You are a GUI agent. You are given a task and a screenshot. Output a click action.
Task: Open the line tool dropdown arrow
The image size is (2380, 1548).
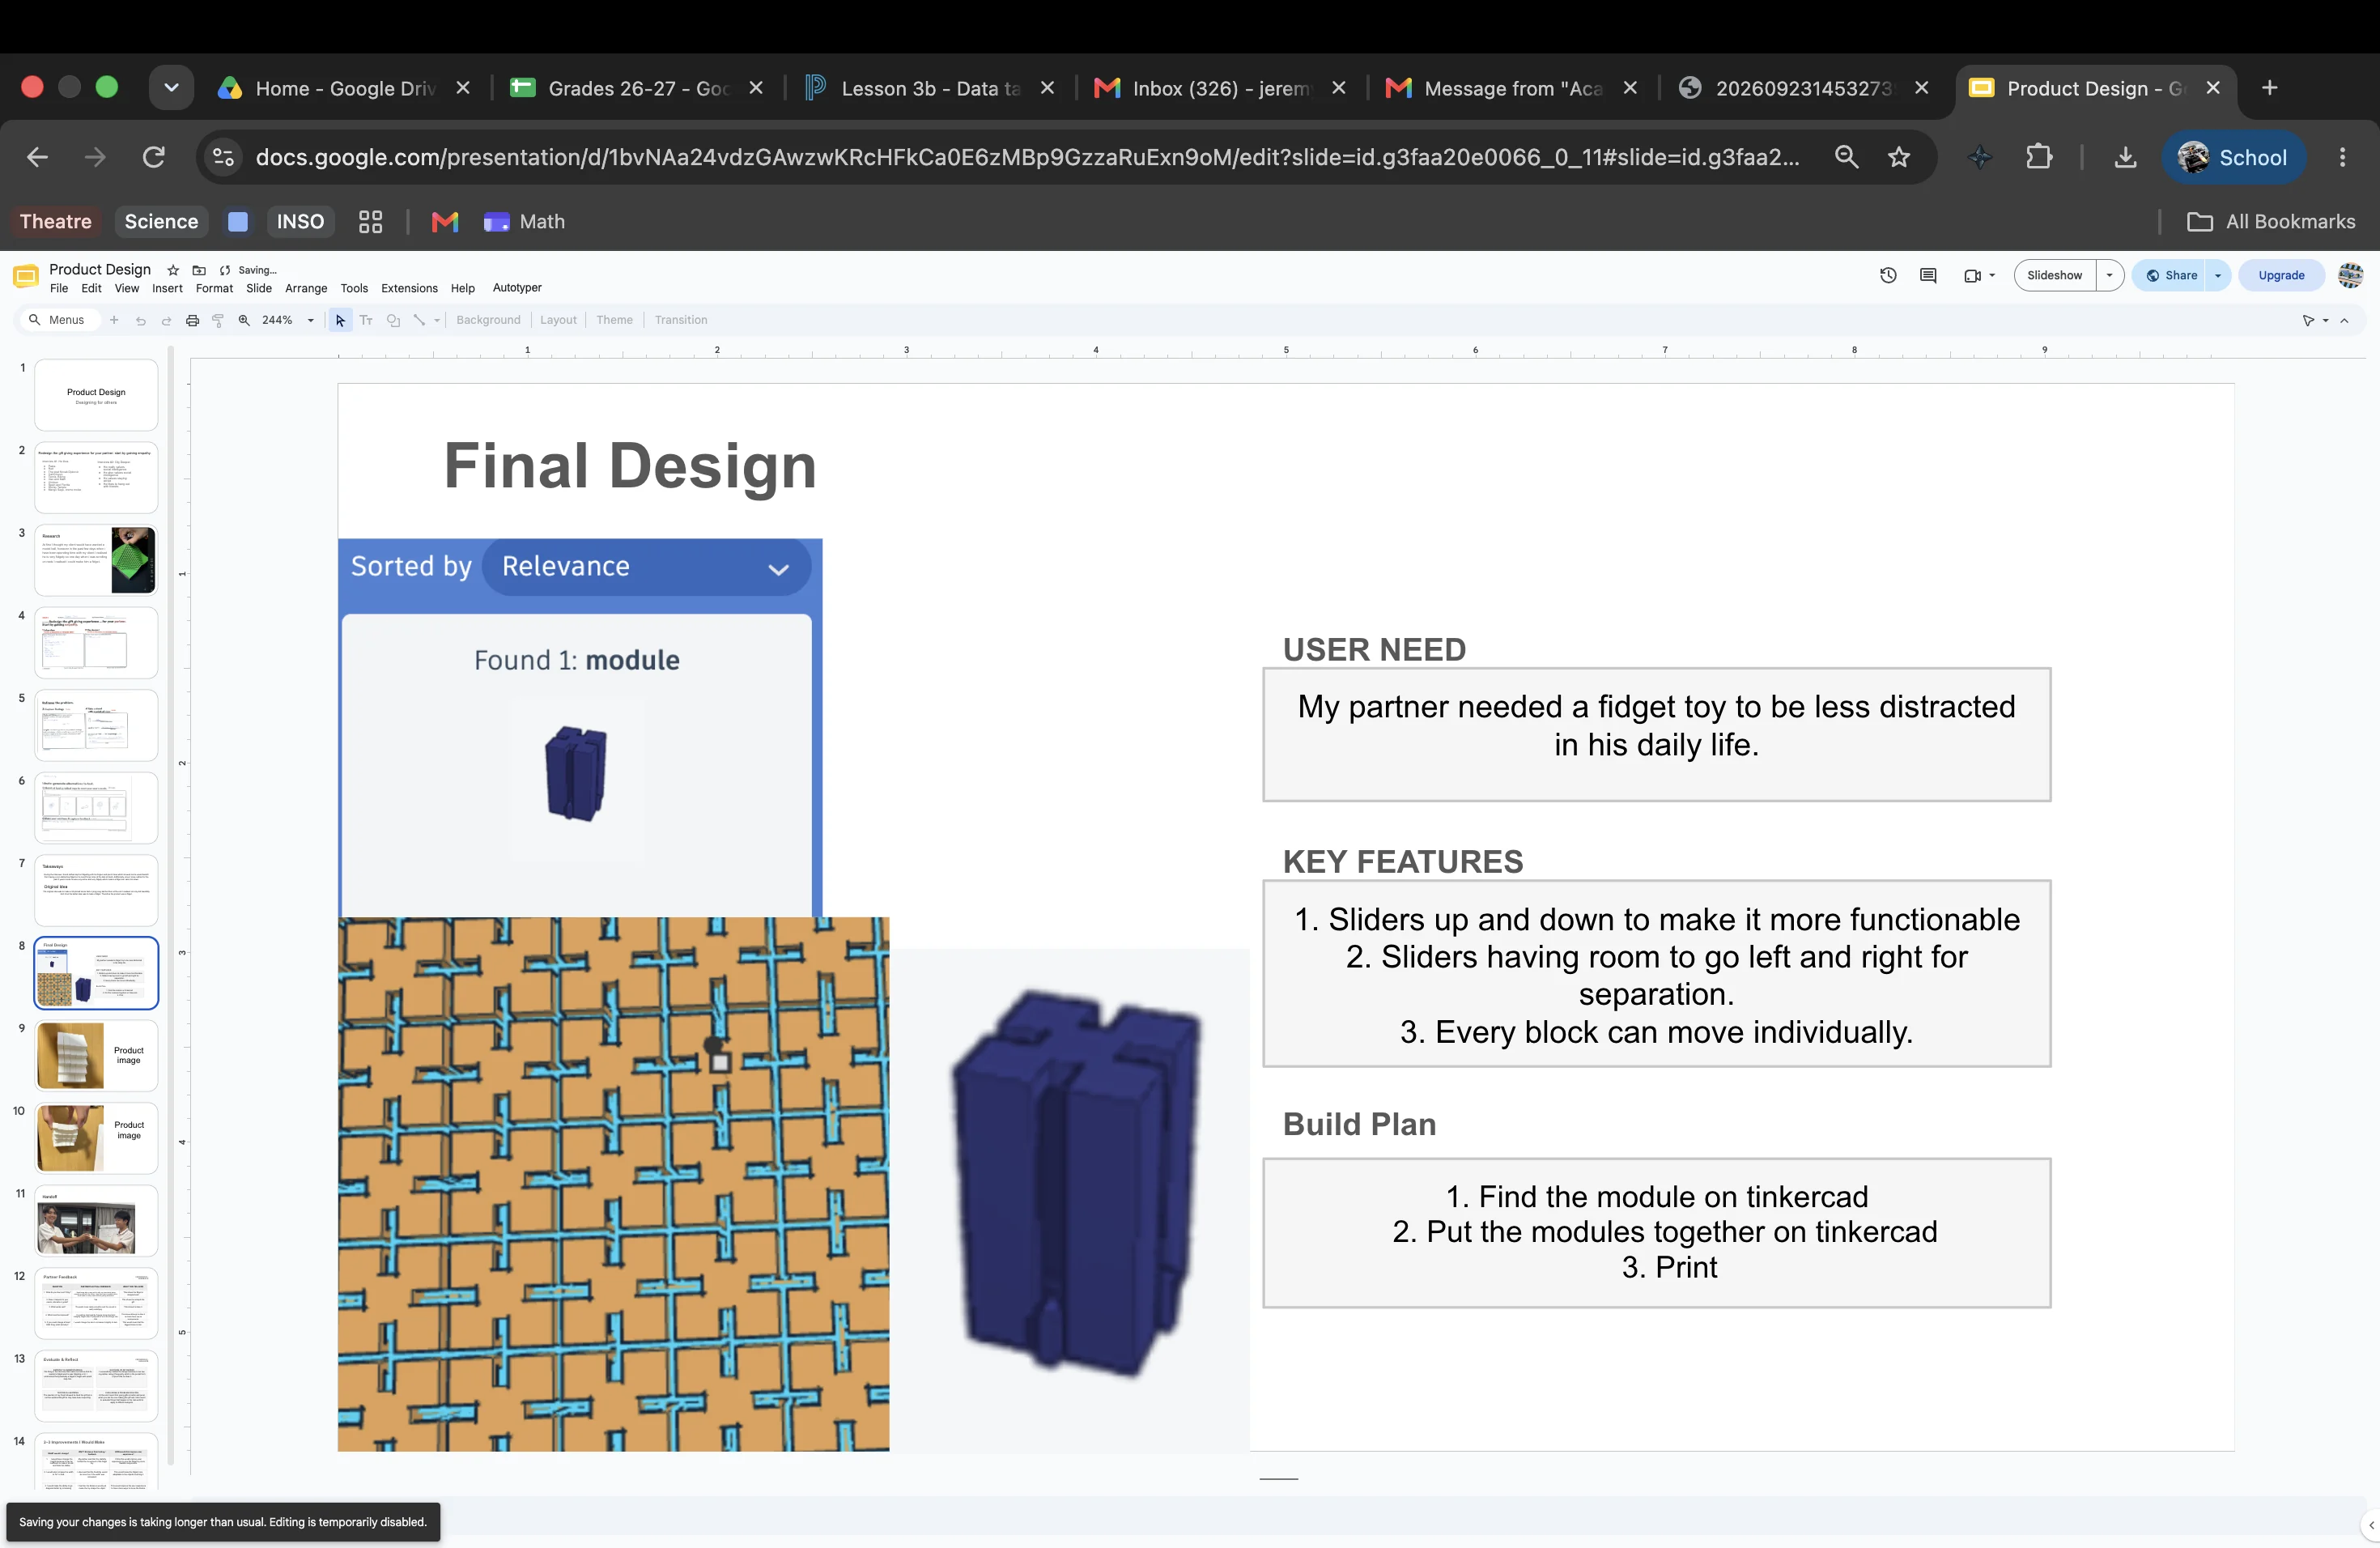(x=437, y=320)
